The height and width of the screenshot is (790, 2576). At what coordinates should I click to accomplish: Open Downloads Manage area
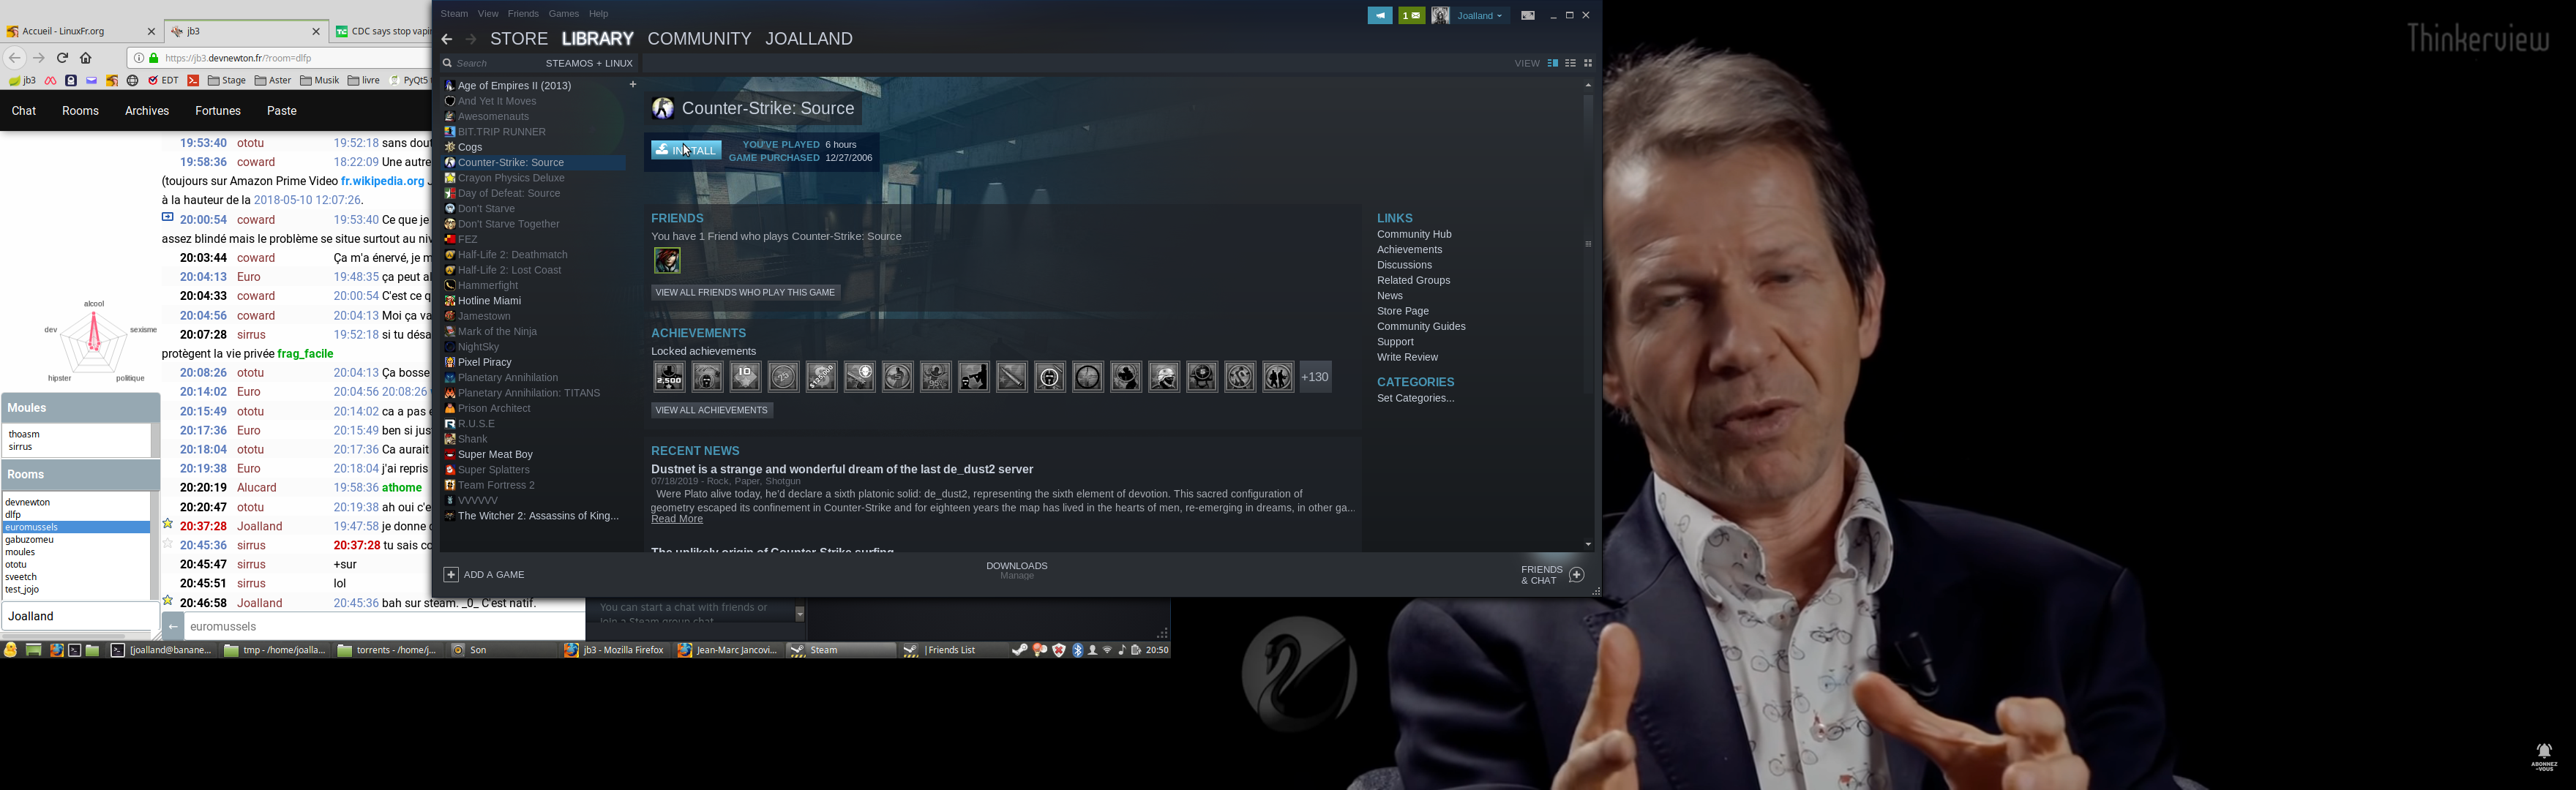1016,570
